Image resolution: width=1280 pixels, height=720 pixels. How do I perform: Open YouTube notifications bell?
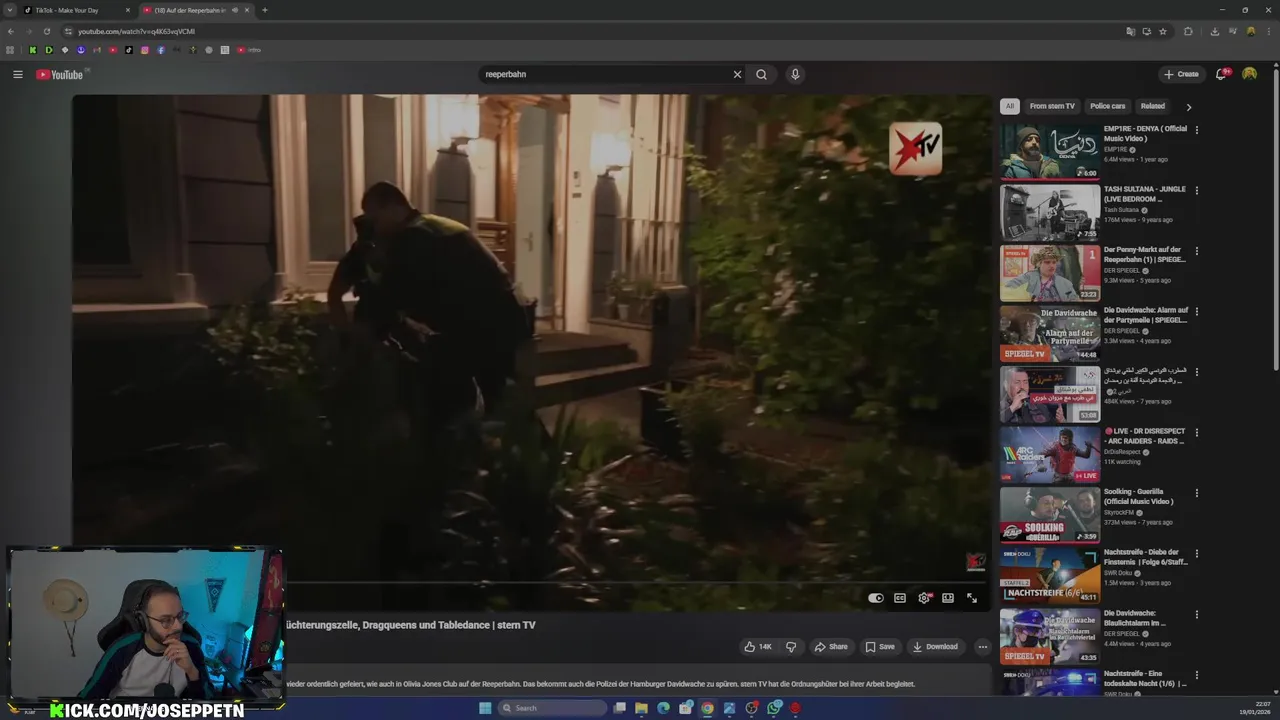click(1221, 74)
